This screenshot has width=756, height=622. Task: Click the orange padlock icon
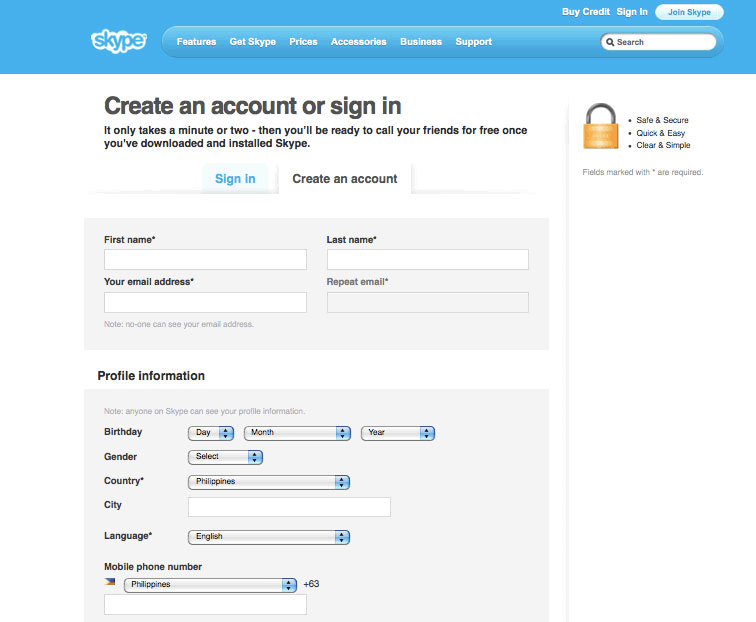[x=600, y=126]
